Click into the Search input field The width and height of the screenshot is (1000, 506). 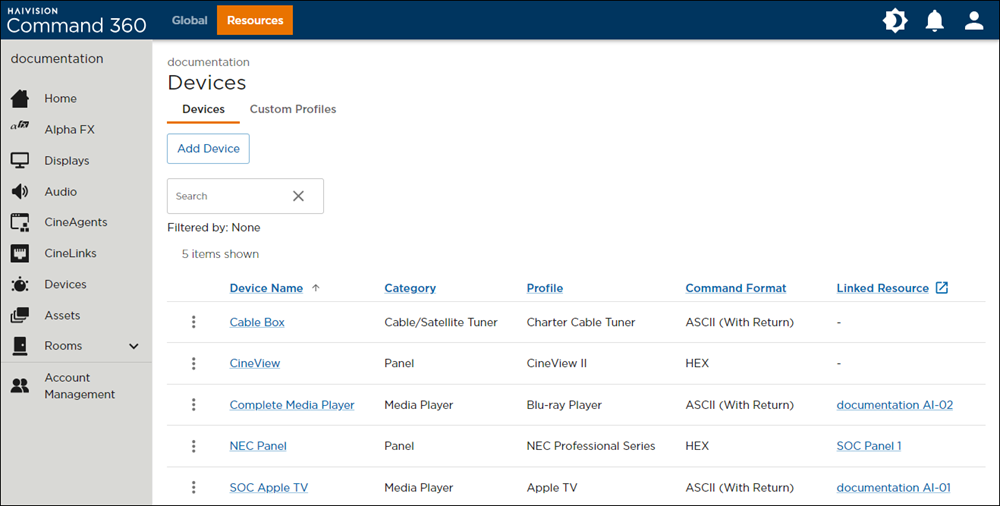225,196
